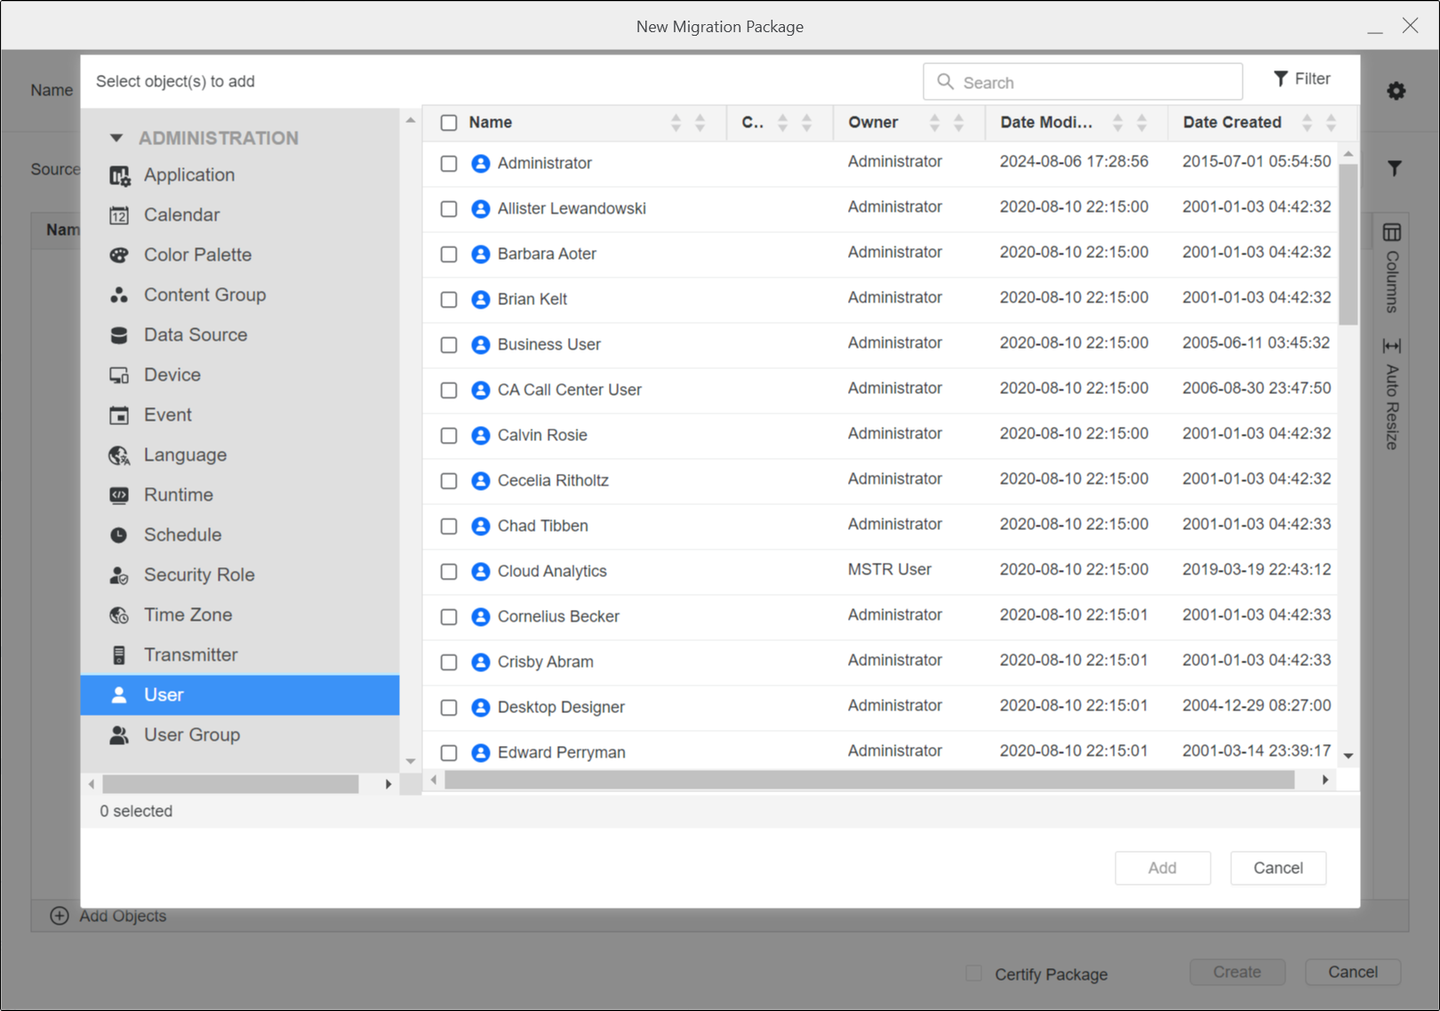Viewport: 1440px width, 1011px height.
Task: Collapse the ADMINISTRATION section
Action: 117,138
